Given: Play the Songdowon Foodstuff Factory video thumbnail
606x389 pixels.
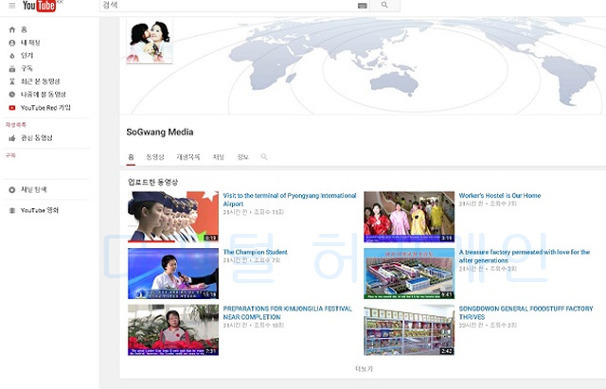Looking at the screenshot, I should pyautogui.click(x=409, y=330).
